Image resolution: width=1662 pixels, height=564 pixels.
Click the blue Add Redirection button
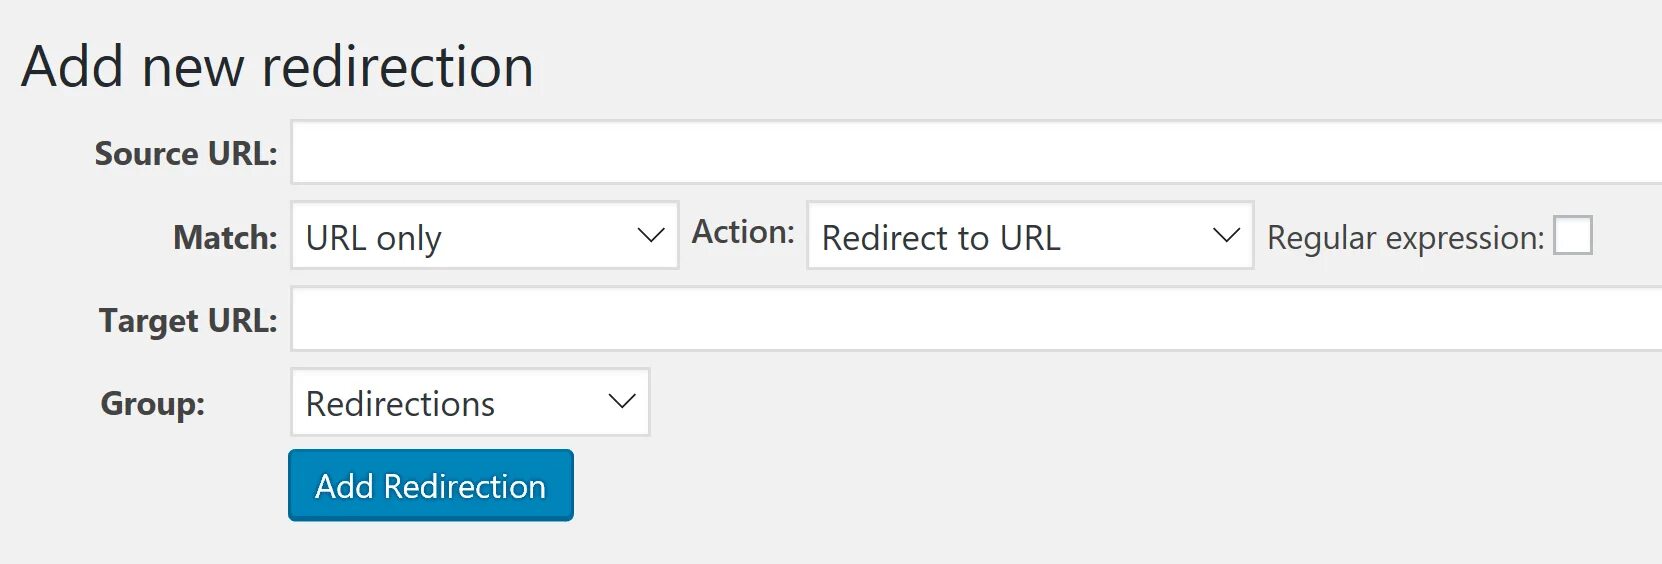[431, 485]
